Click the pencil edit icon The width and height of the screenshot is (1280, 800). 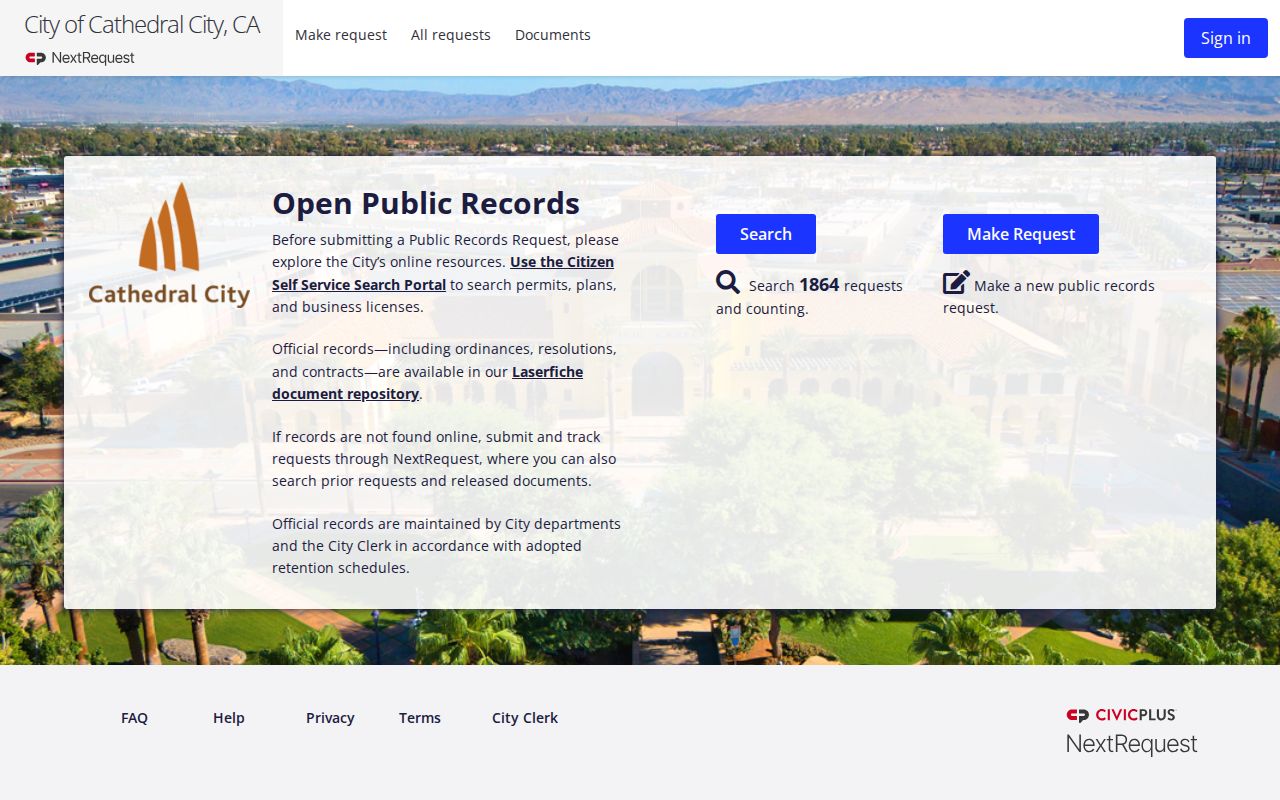pyautogui.click(x=956, y=283)
